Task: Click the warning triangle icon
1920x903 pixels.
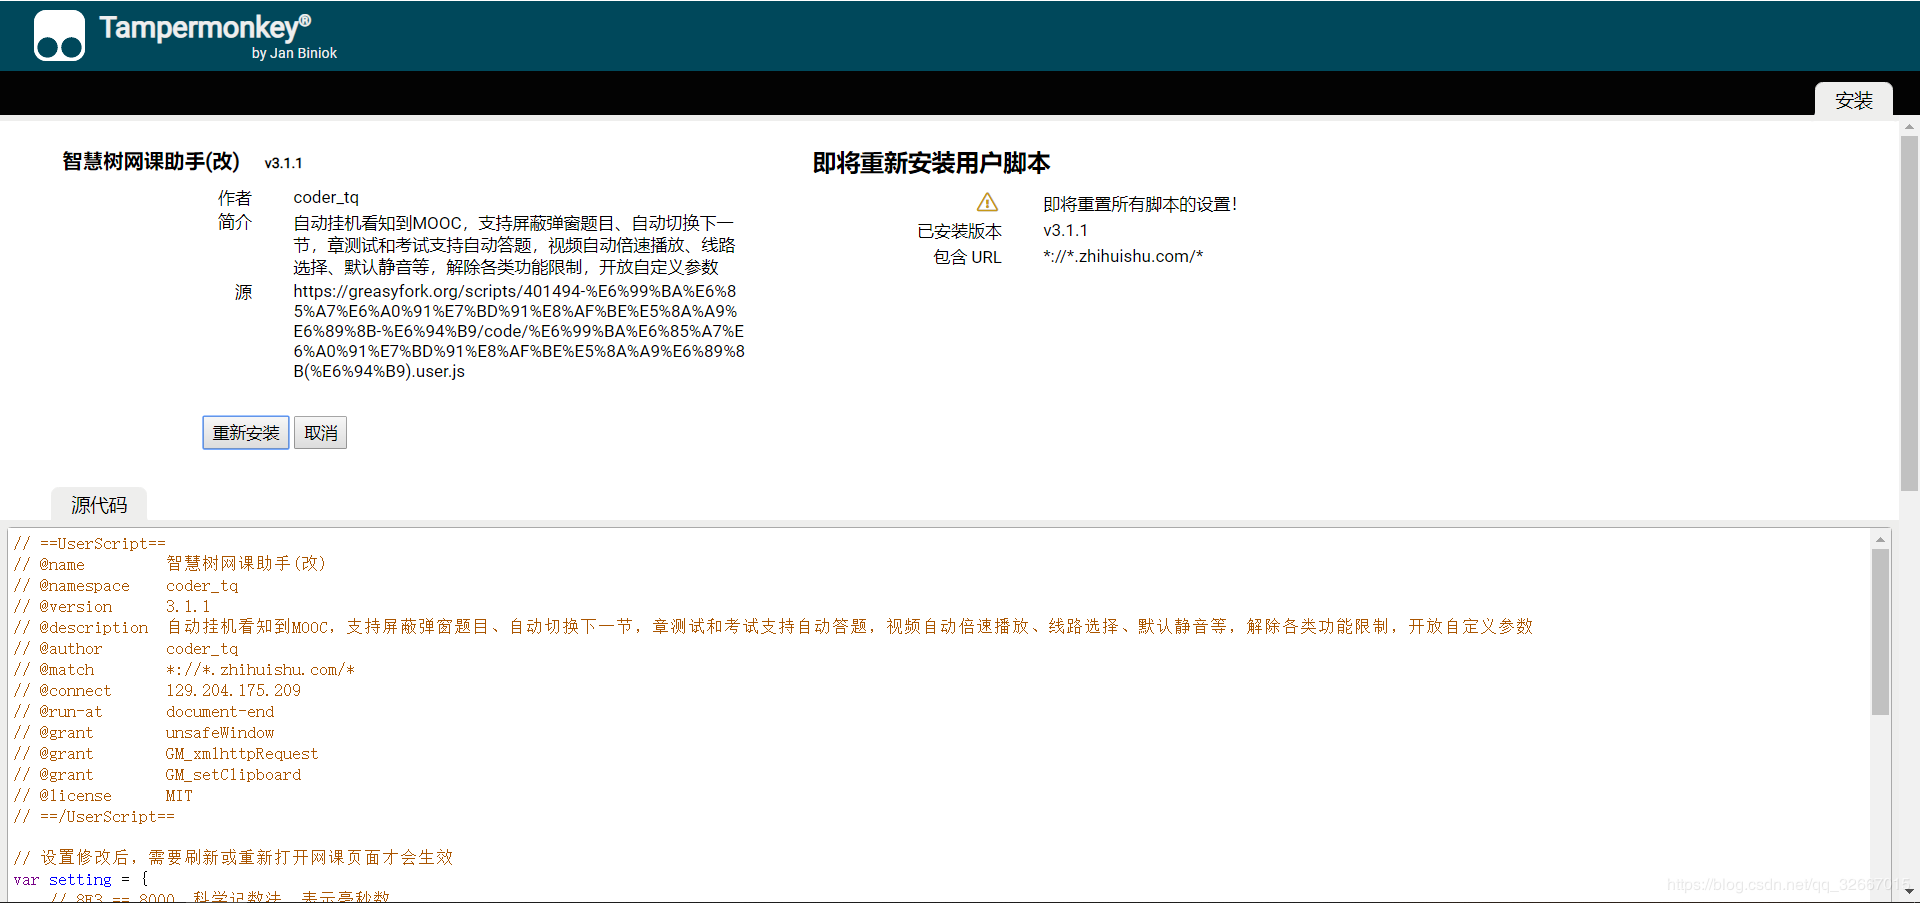Action: pyautogui.click(x=988, y=202)
